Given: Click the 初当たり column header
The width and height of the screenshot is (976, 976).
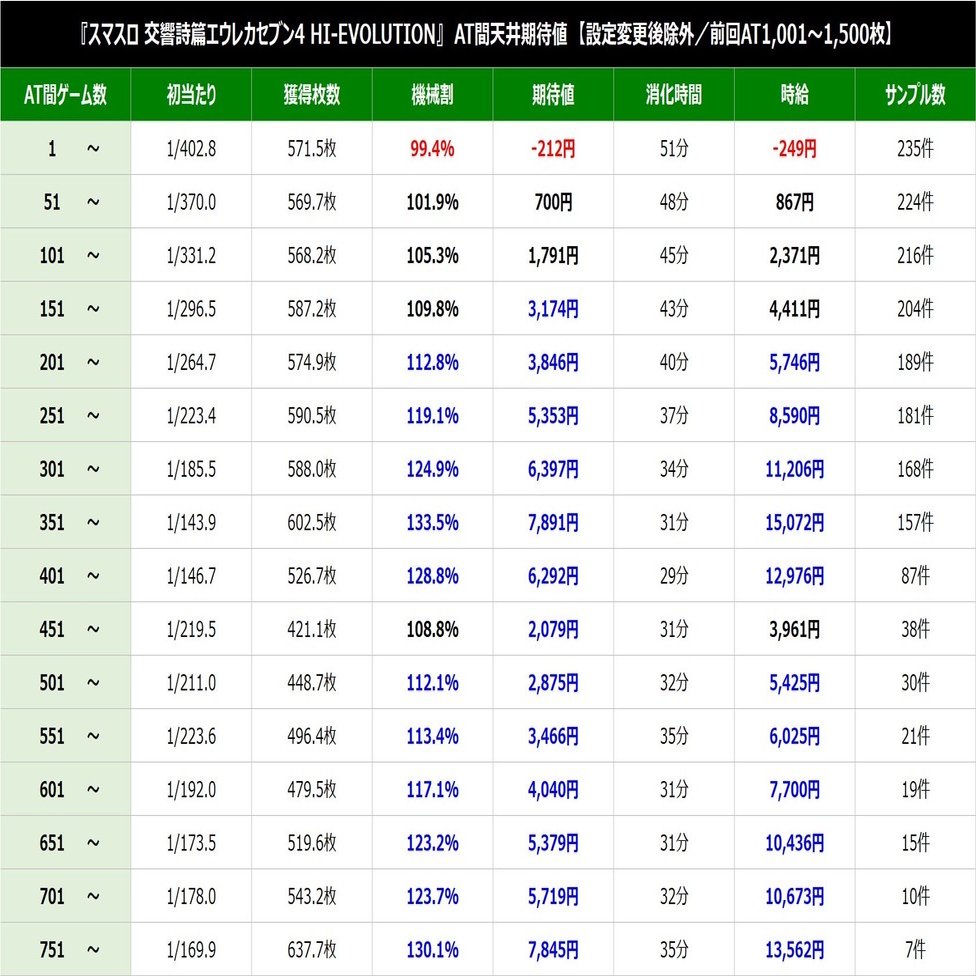Looking at the screenshot, I should click(191, 95).
